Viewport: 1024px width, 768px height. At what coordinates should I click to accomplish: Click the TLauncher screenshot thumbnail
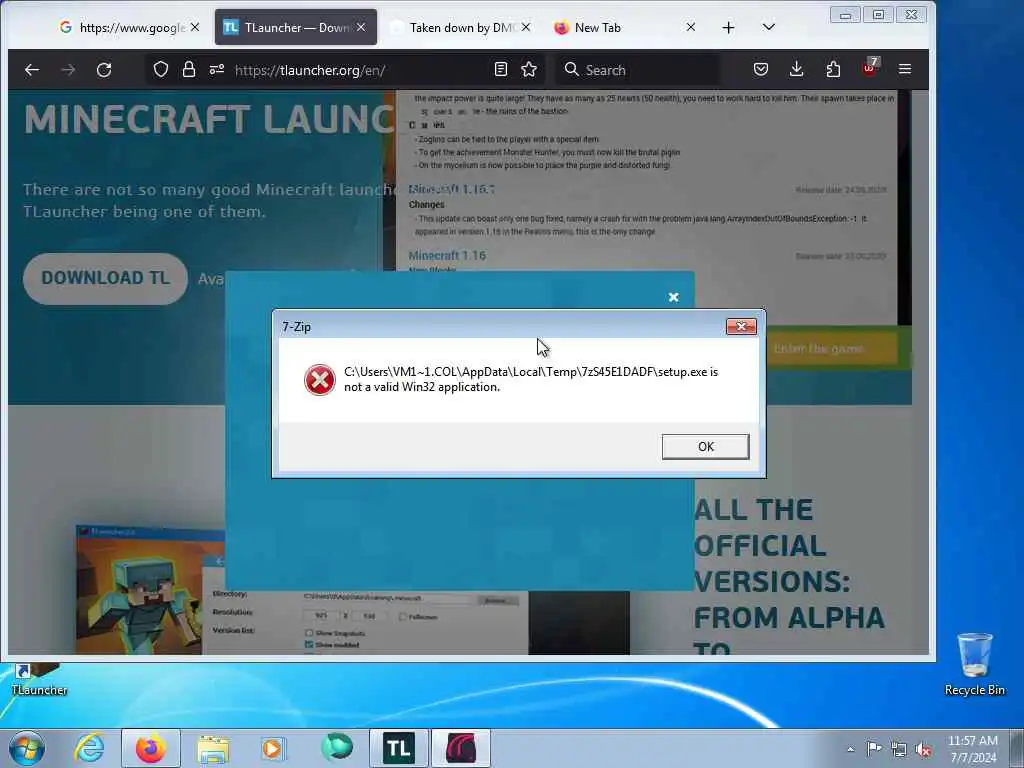click(x=352, y=590)
